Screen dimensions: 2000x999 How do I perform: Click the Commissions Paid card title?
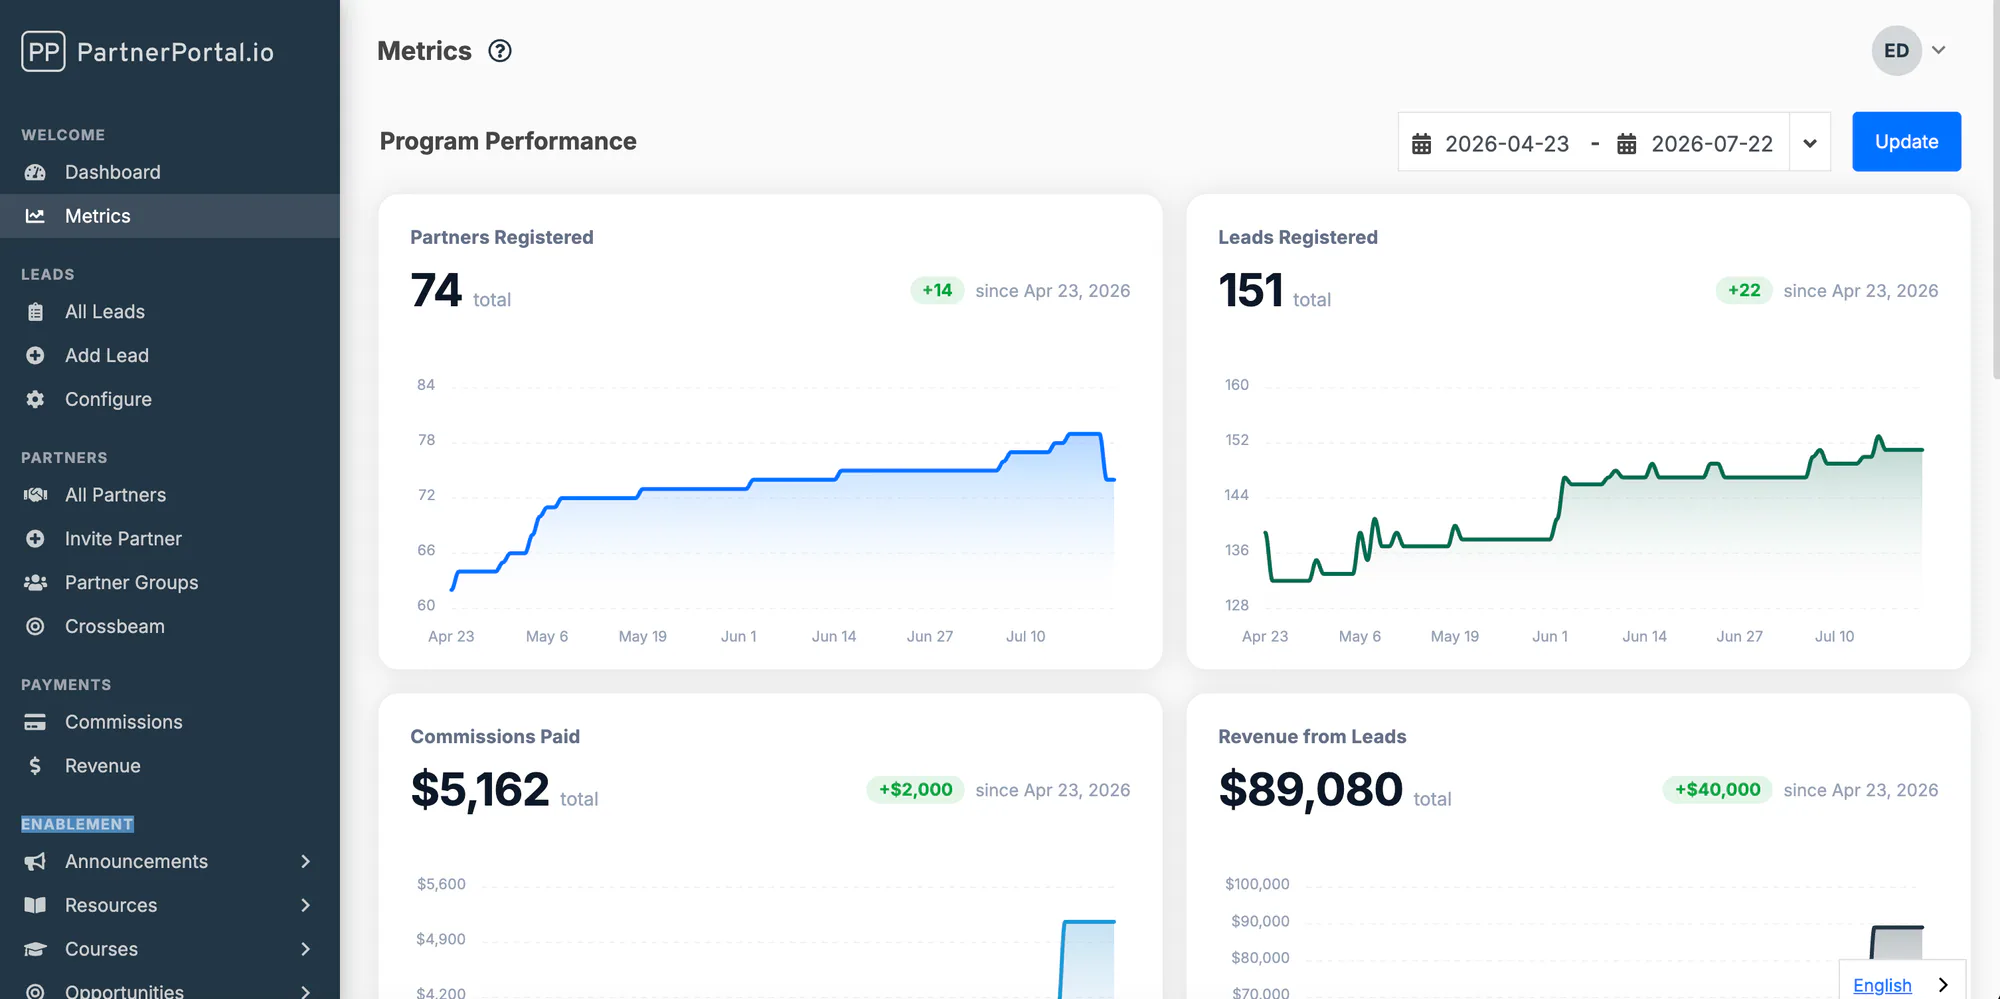495,737
